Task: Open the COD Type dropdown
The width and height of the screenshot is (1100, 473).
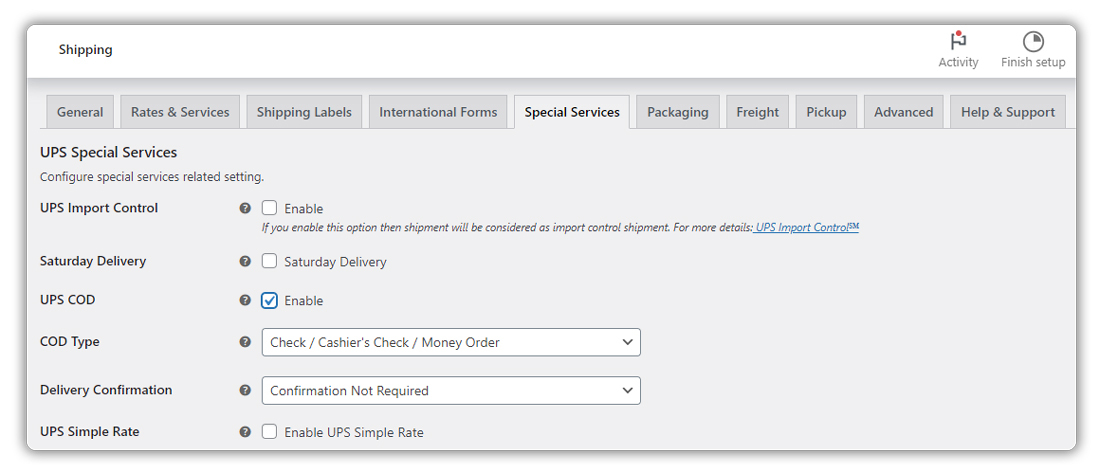Action: [x=451, y=342]
